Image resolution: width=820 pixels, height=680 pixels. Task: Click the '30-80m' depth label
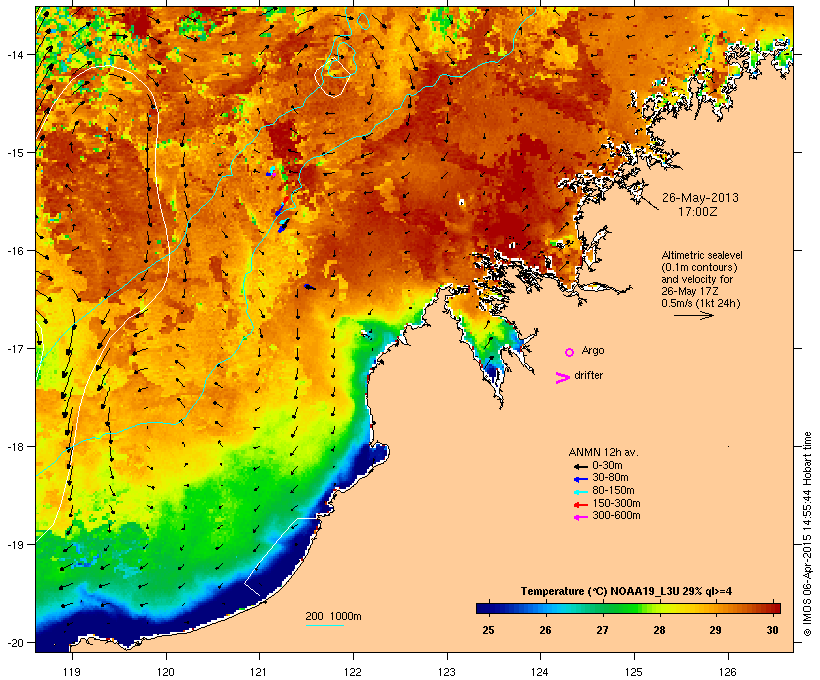610,478
